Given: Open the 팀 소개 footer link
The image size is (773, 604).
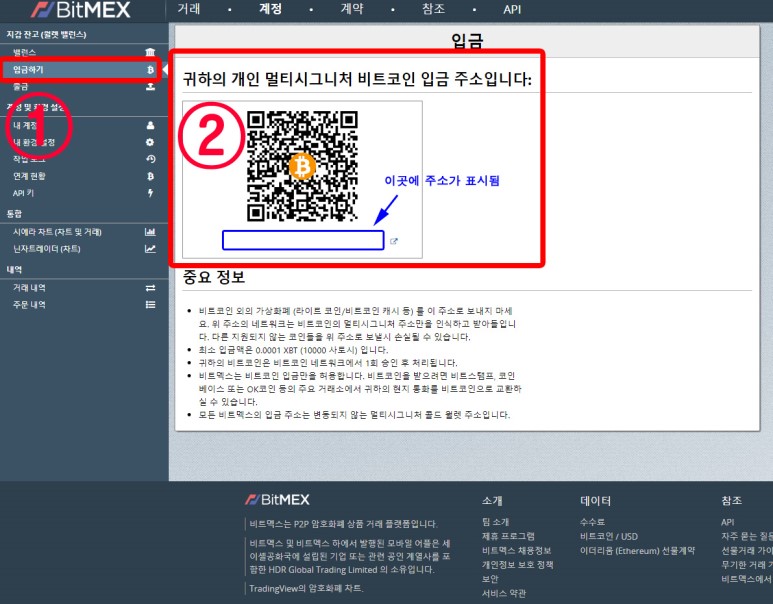Looking at the screenshot, I should (495, 522).
